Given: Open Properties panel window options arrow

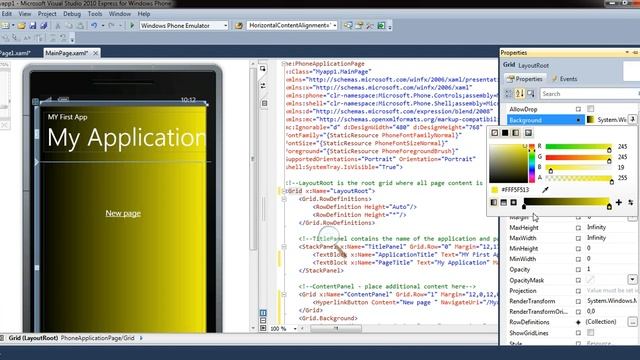Looking at the screenshot, I should 627,52.
